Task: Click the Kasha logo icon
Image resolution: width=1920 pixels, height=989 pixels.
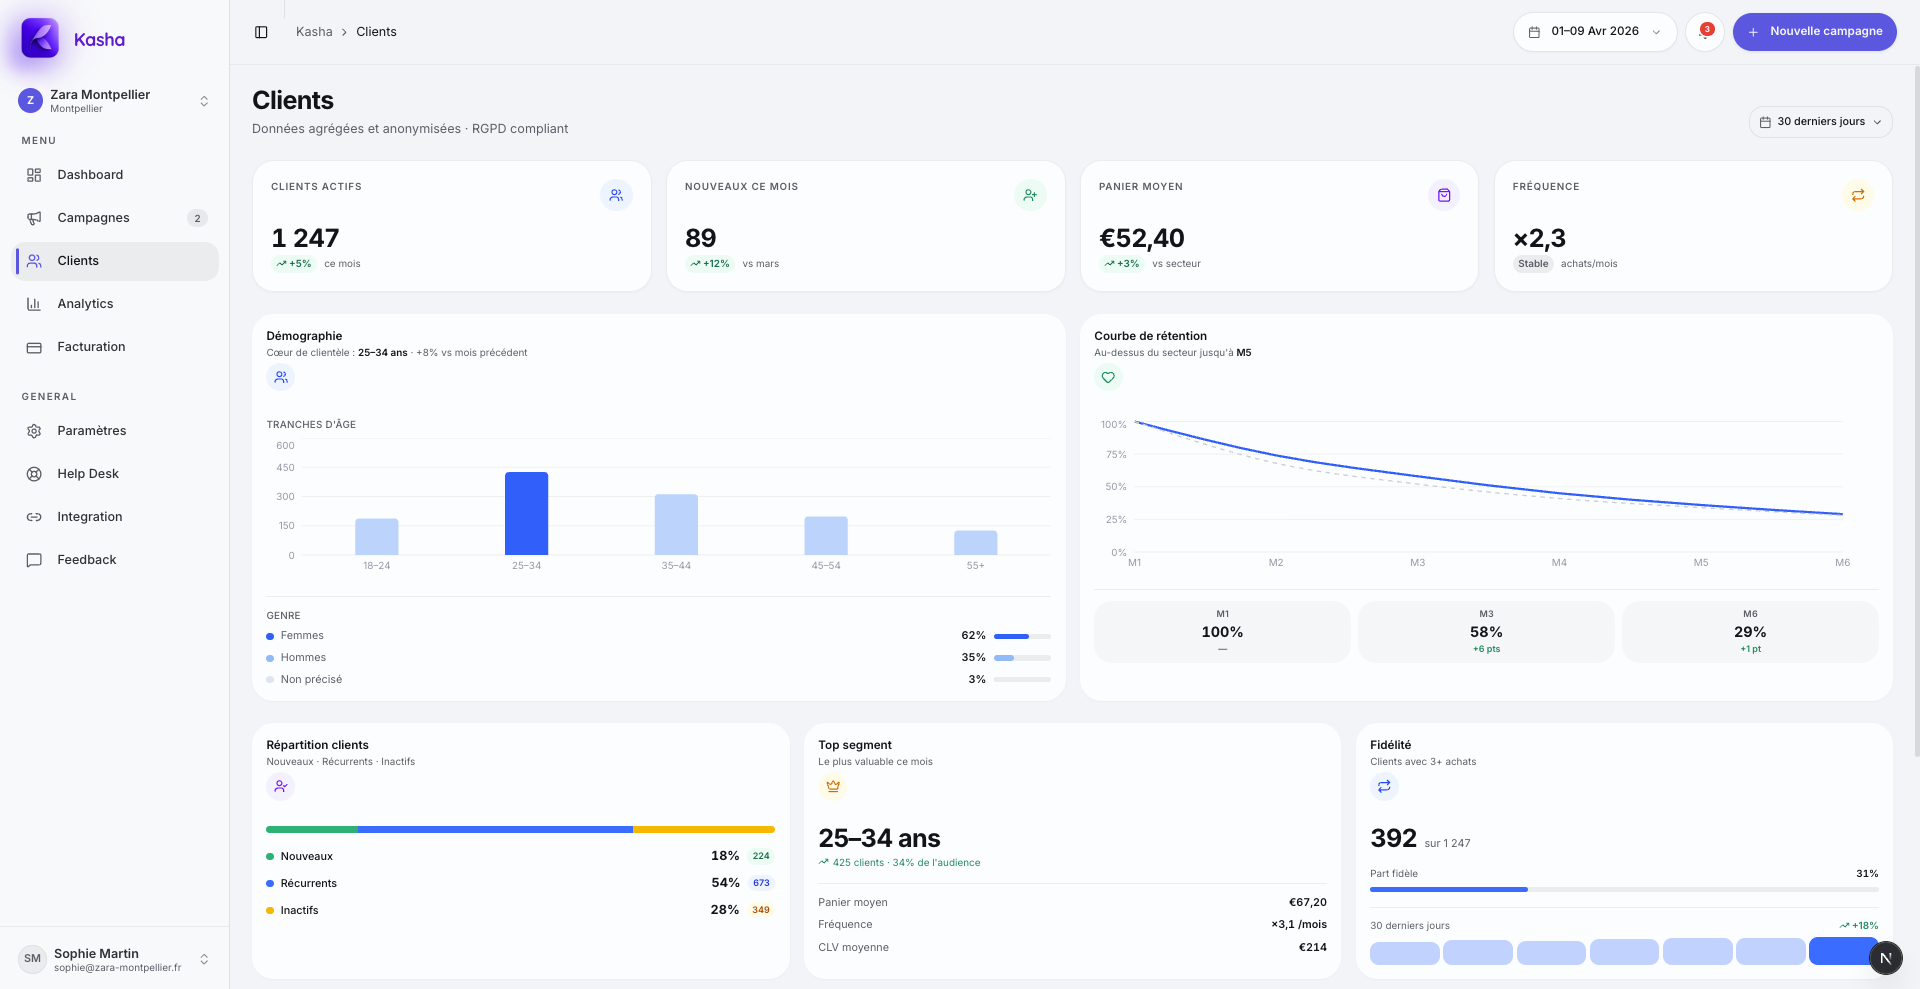Action: [40, 39]
